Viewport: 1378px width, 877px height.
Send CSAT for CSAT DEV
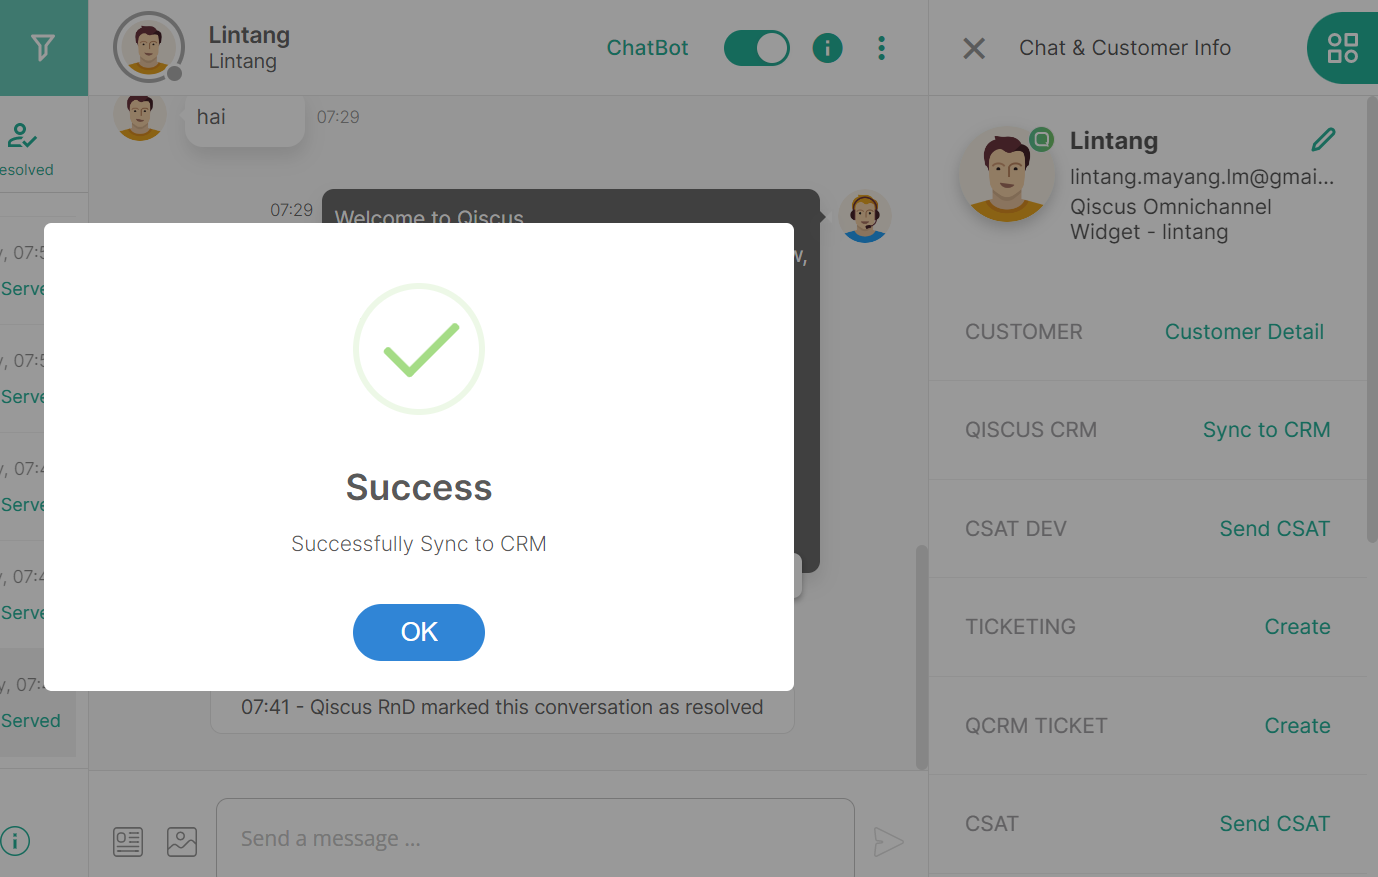coord(1274,529)
